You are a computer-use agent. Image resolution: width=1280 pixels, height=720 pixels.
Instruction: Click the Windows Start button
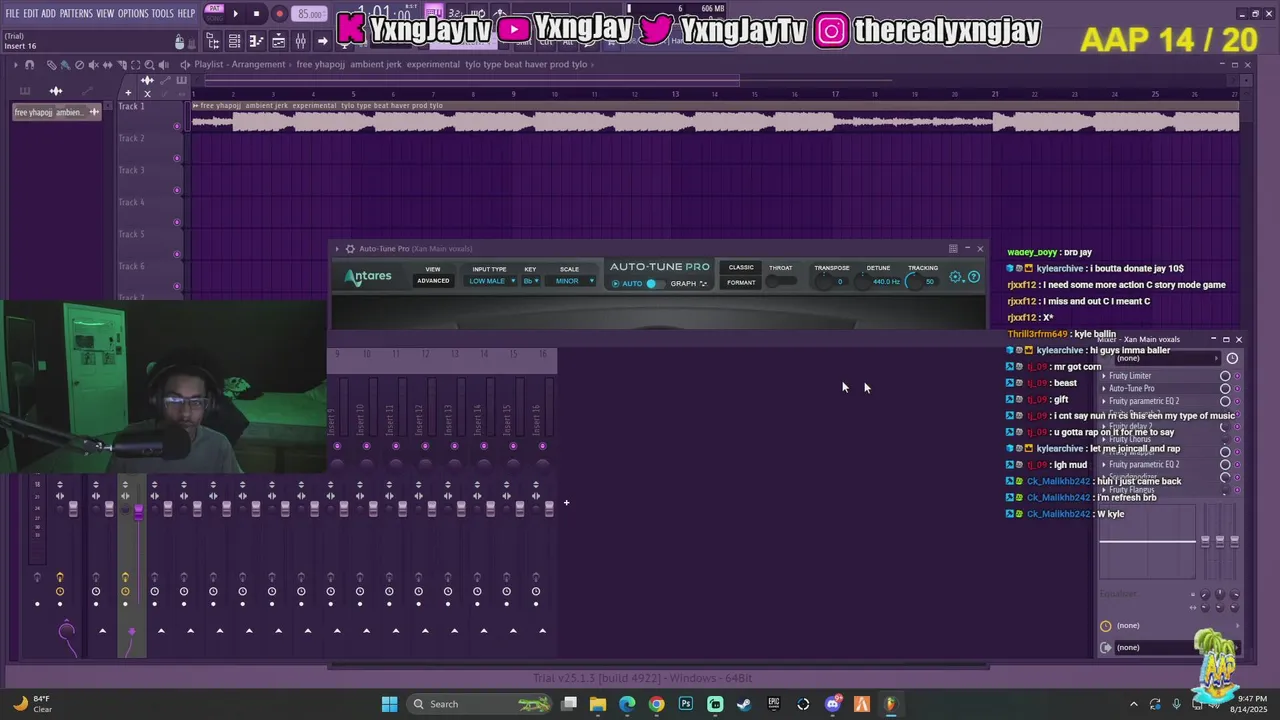(389, 704)
